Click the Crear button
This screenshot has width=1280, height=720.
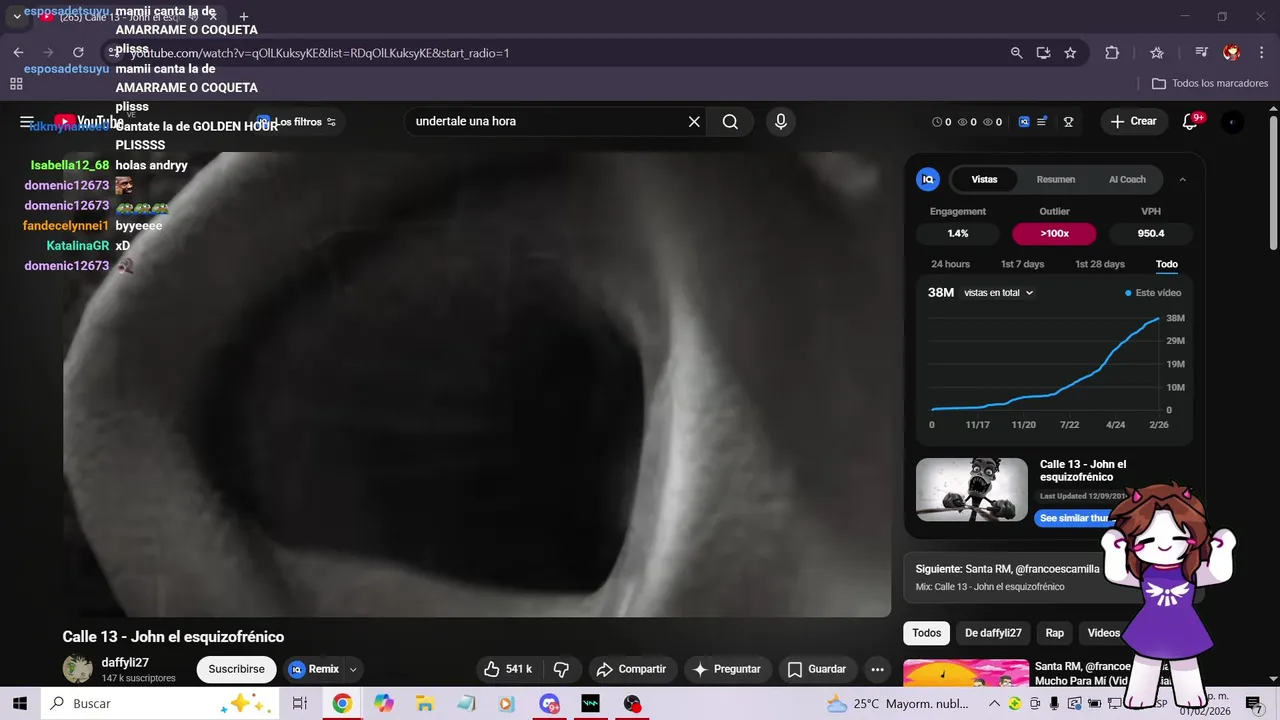pos(1133,122)
